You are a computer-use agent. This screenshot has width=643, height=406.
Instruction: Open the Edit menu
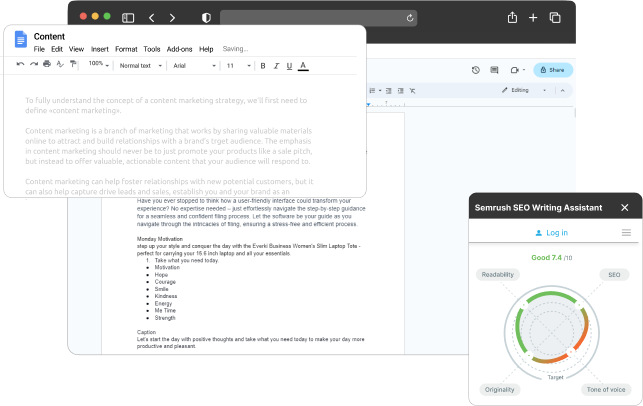(57, 49)
